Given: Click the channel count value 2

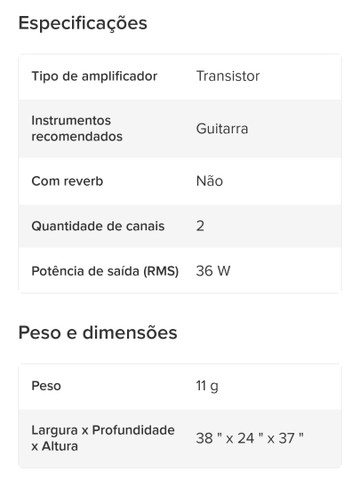Looking at the screenshot, I should pyautogui.click(x=200, y=226).
